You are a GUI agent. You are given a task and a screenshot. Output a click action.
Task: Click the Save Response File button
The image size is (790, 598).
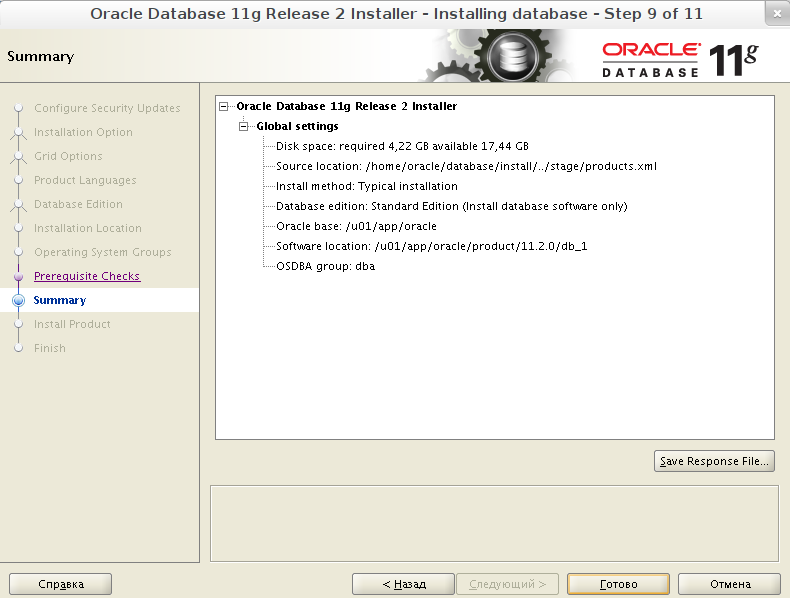[x=714, y=461]
